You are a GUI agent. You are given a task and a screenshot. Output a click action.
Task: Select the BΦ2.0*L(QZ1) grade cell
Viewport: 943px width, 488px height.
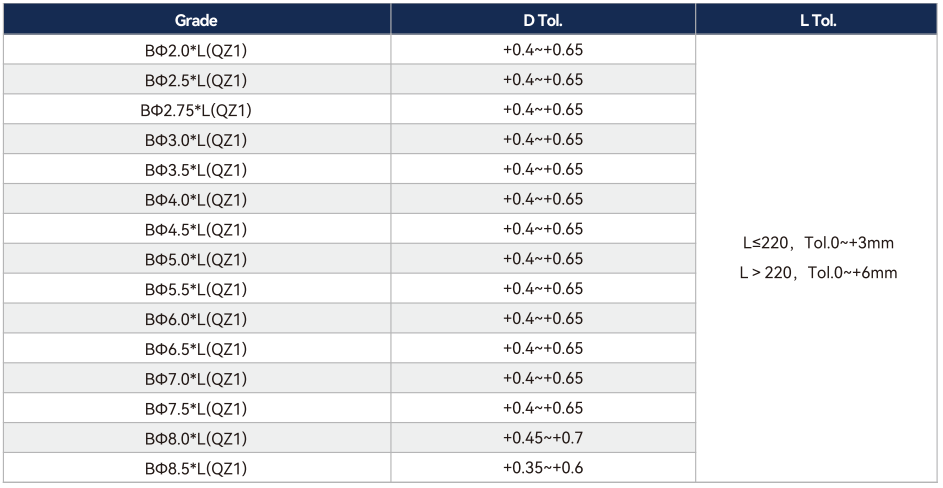click(x=197, y=50)
